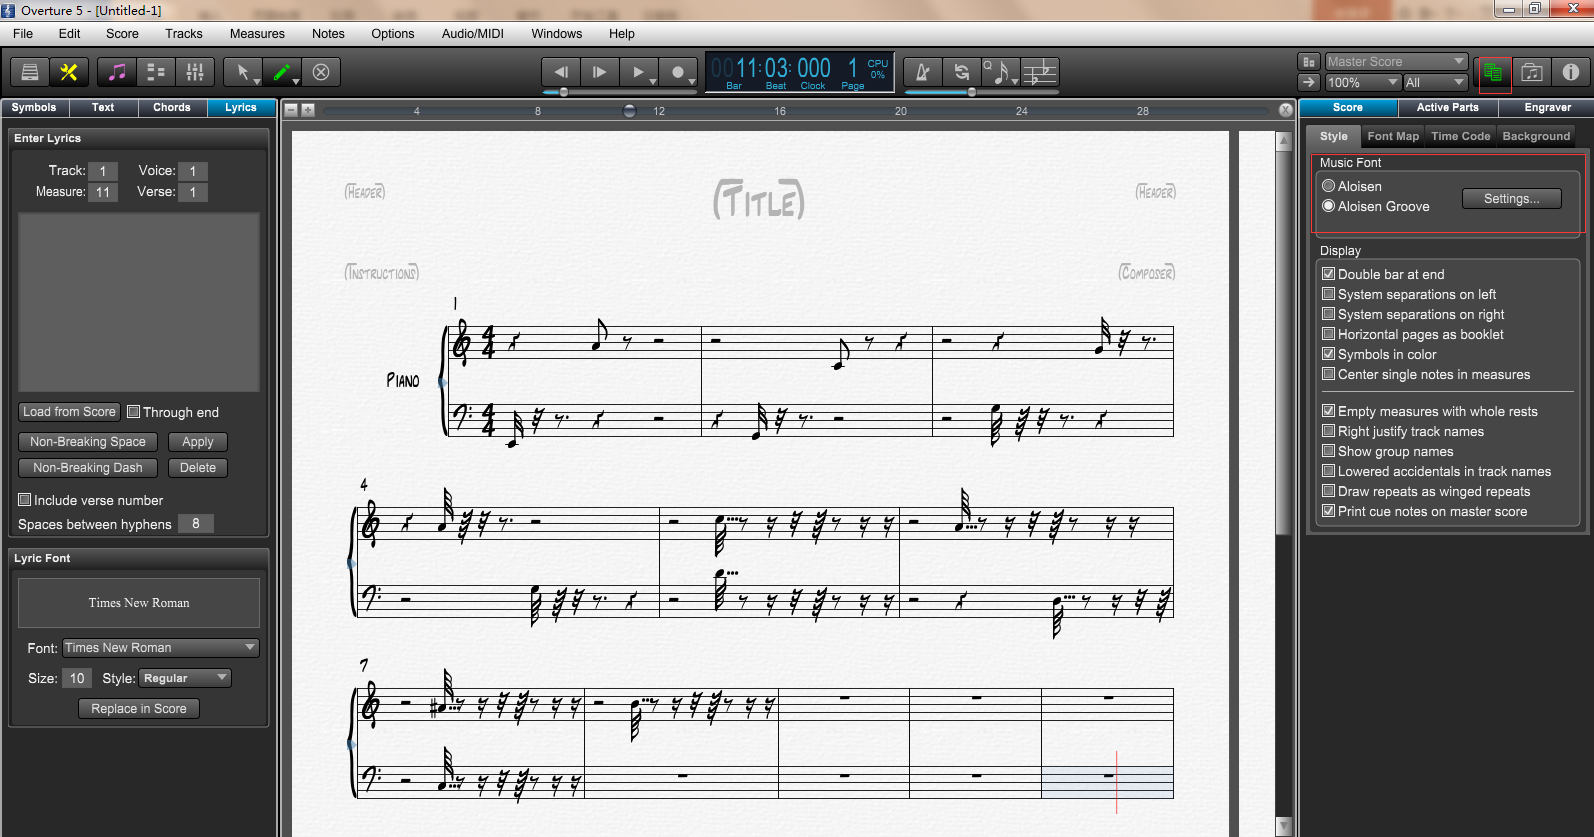Open the mixer sliders icon

pyautogui.click(x=195, y=72)
